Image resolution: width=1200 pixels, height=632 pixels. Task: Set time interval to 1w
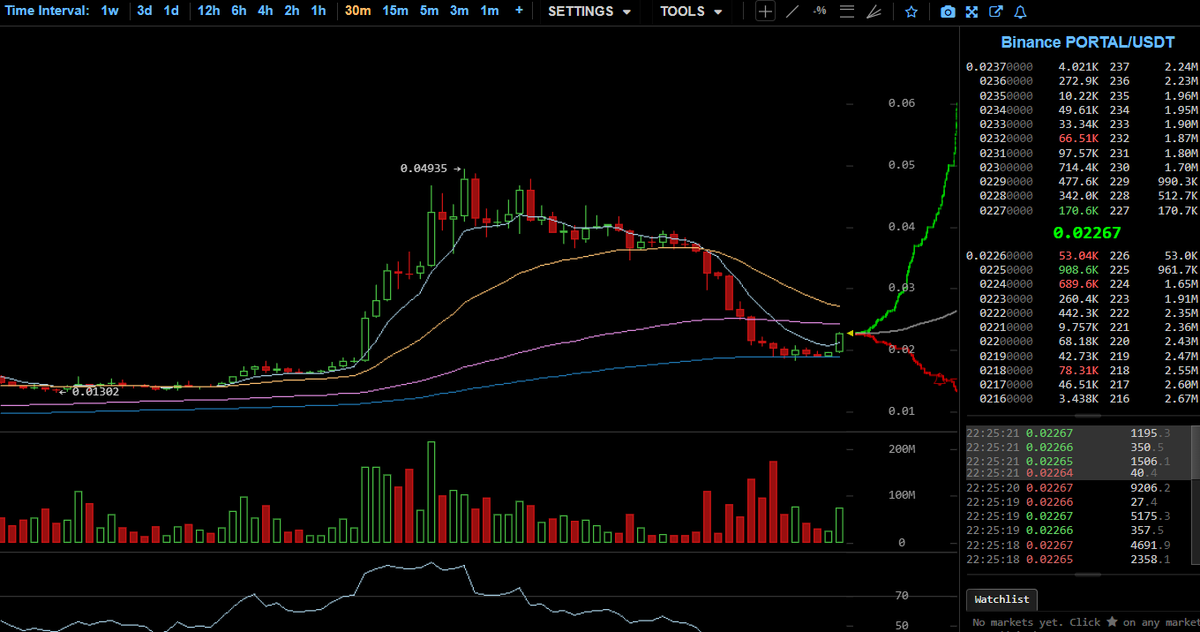(x=110, y=11)
